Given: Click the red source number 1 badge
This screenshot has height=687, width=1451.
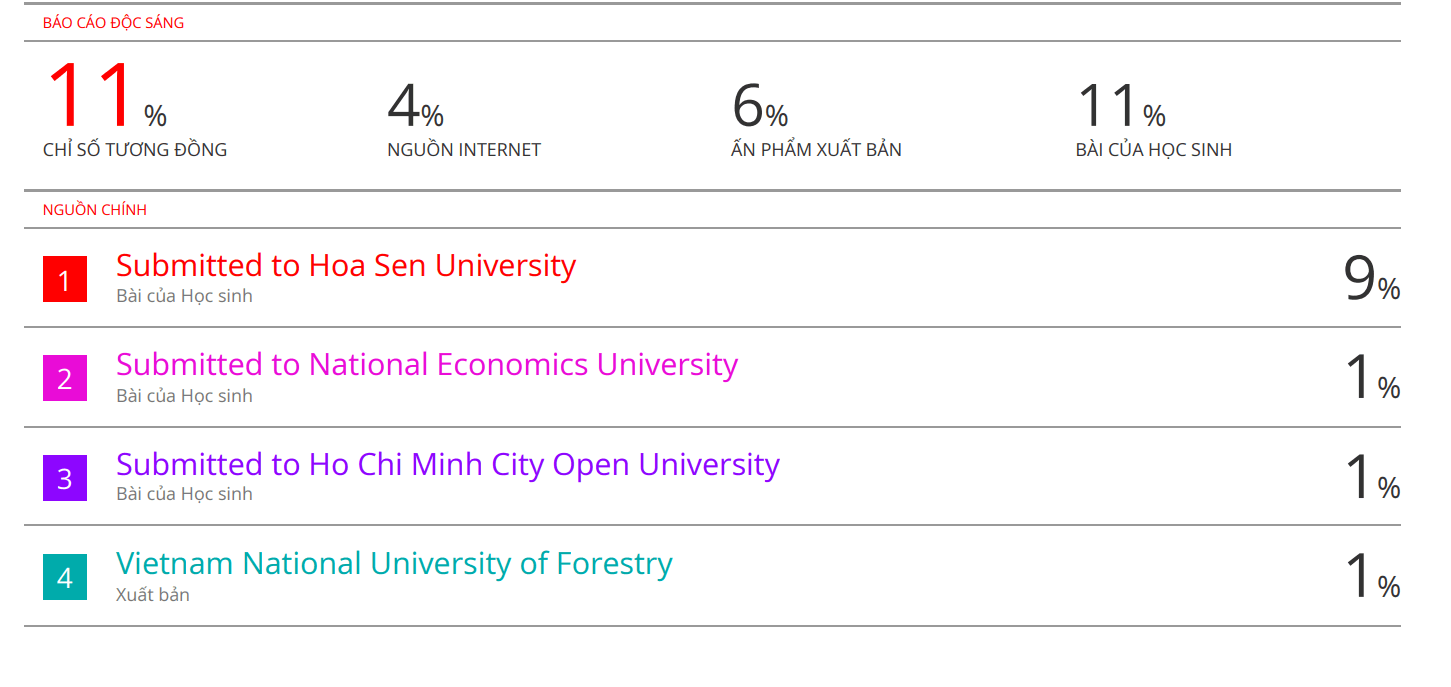Looking at the screenshot, I should 65,279.
